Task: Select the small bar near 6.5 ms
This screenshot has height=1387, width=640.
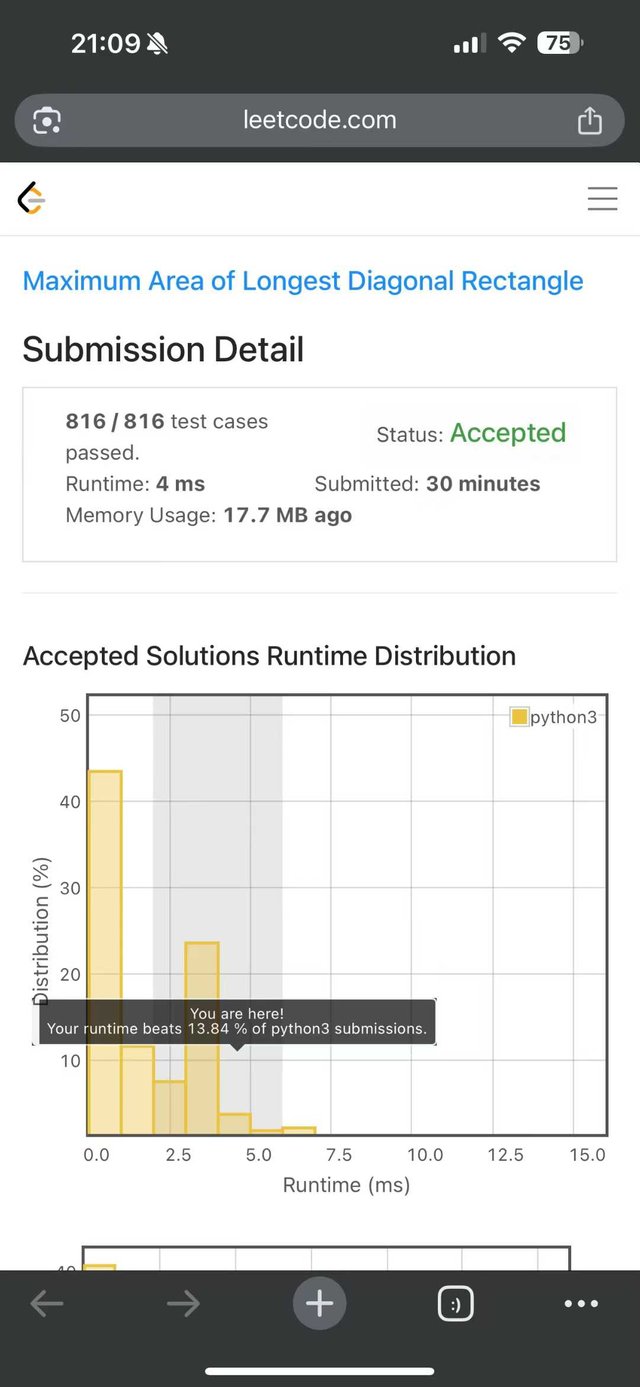Action: click(299, 1130)
